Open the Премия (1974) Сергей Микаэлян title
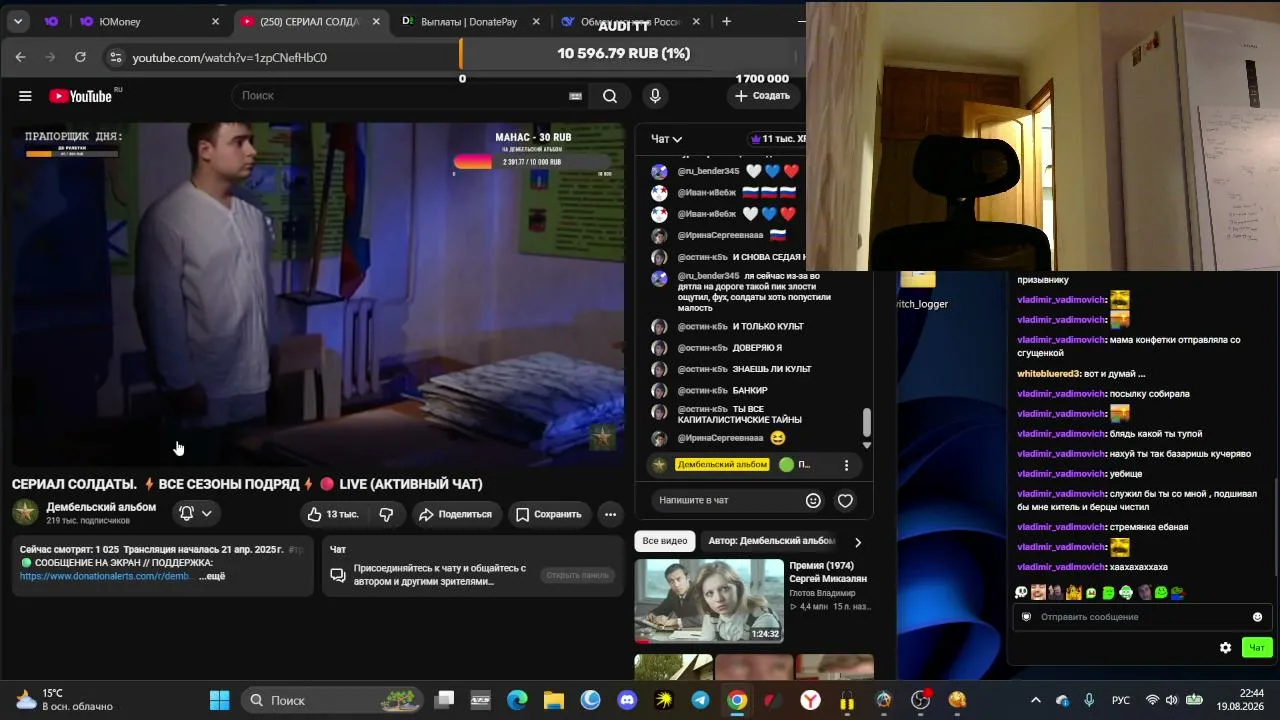1280x720 pixels. [828, 572]
